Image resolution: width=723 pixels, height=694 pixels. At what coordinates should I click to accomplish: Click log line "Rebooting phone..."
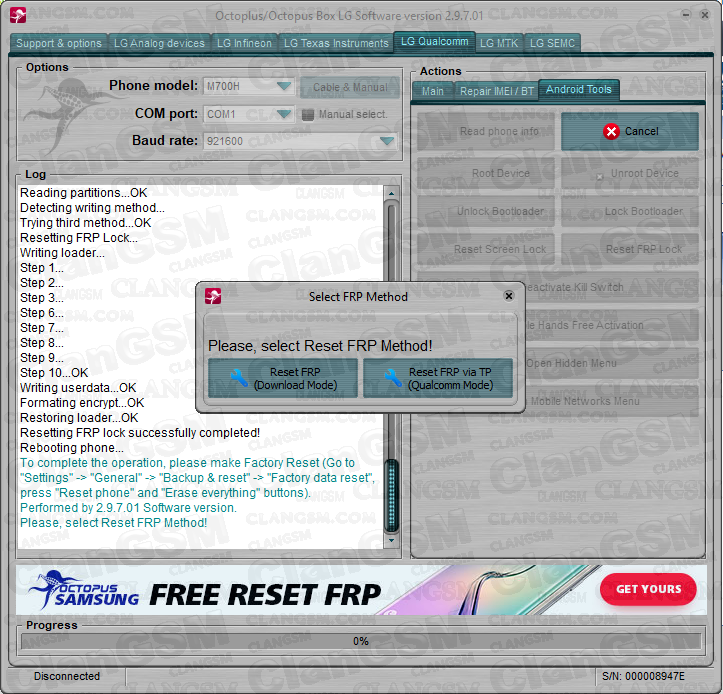71,448
